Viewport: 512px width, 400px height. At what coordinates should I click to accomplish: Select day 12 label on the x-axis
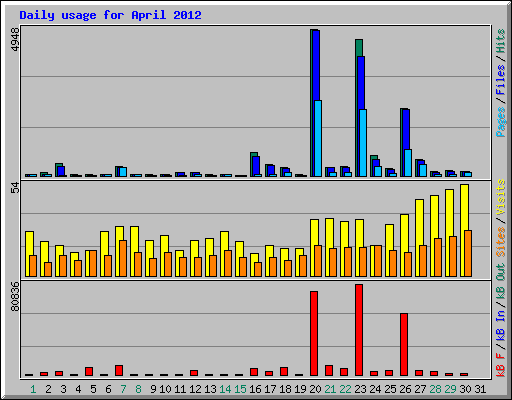click(x=195, y=389)
